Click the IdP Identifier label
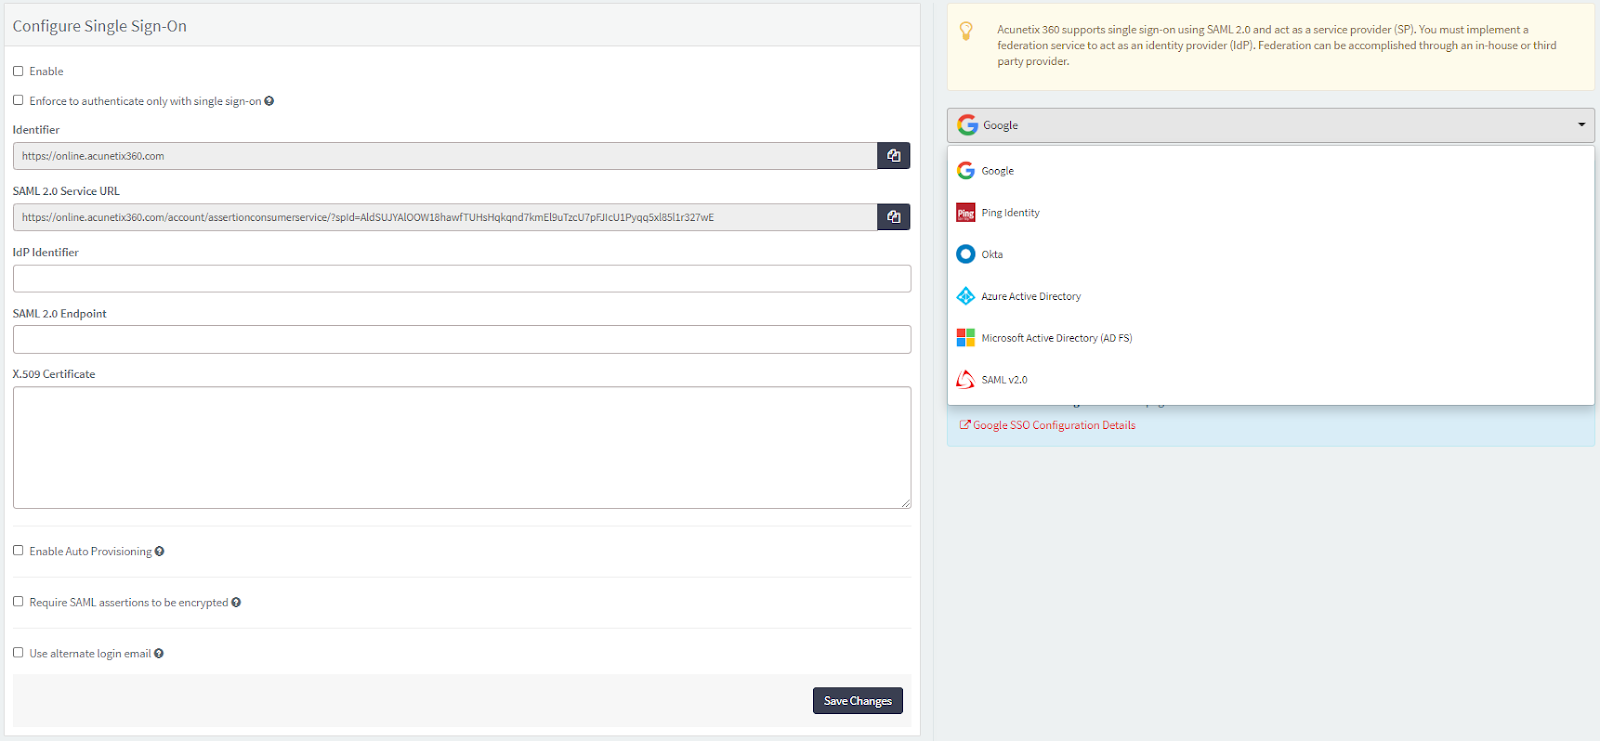Screen dimensions: 1600x741 (46, 252)
